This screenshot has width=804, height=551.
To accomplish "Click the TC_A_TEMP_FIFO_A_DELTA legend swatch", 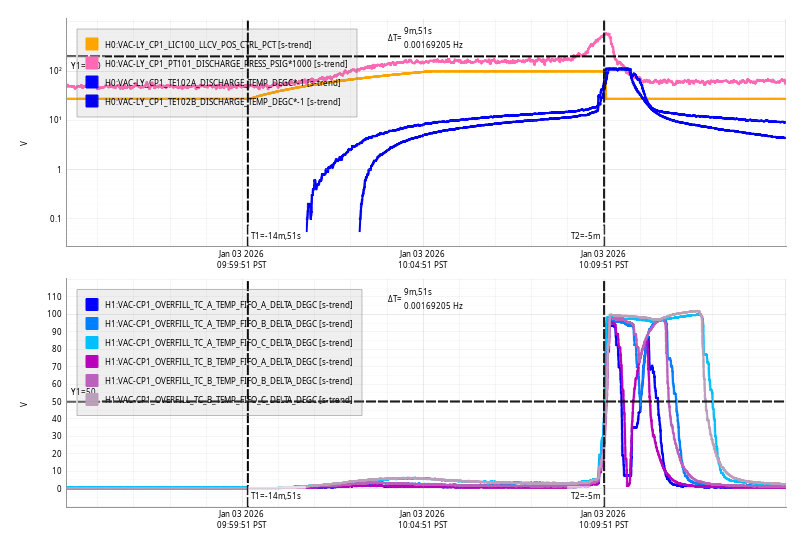I will coord(92,304).
